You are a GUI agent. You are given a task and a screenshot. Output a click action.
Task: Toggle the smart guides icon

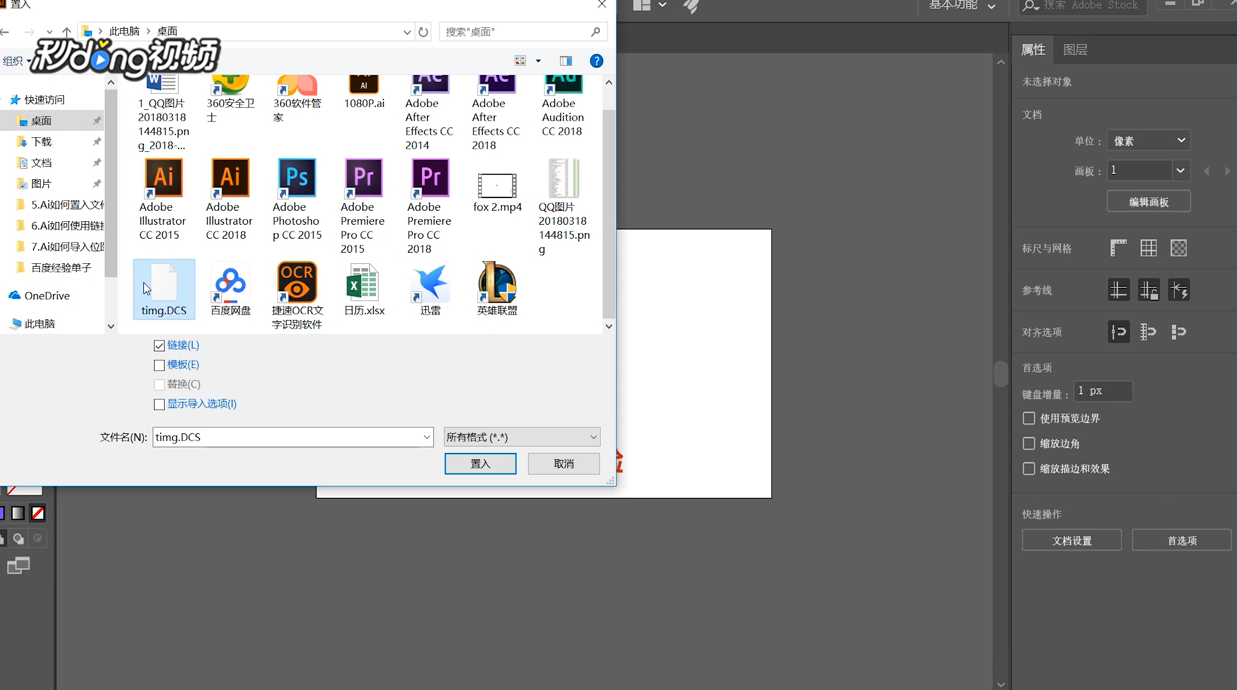pyautogui.click(x=1179, y=290)
